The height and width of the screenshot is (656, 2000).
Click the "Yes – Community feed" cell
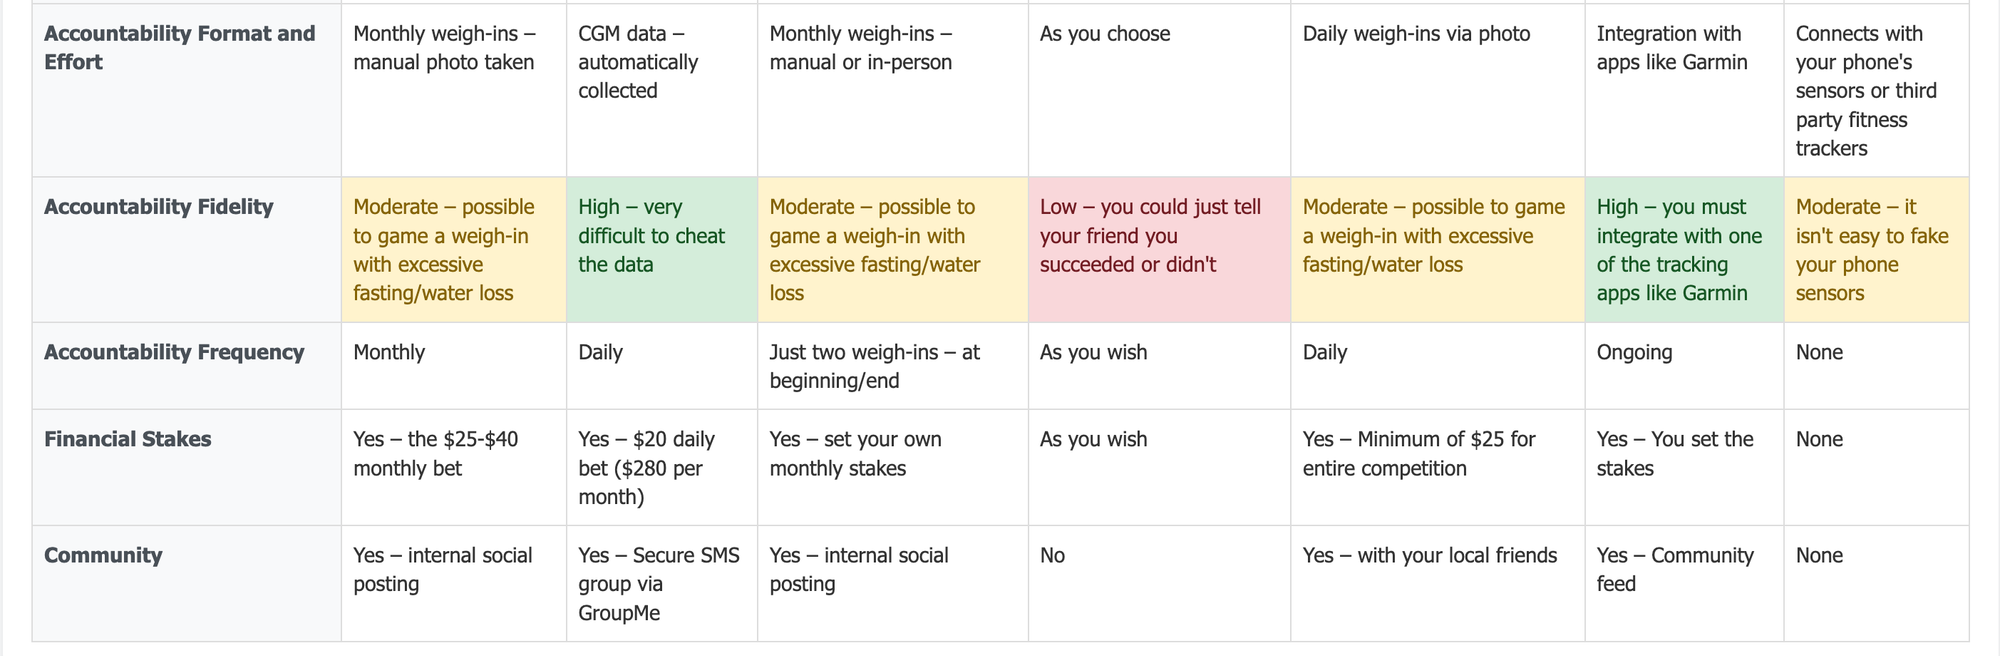pyautogui.click(x=1675, y=569)
